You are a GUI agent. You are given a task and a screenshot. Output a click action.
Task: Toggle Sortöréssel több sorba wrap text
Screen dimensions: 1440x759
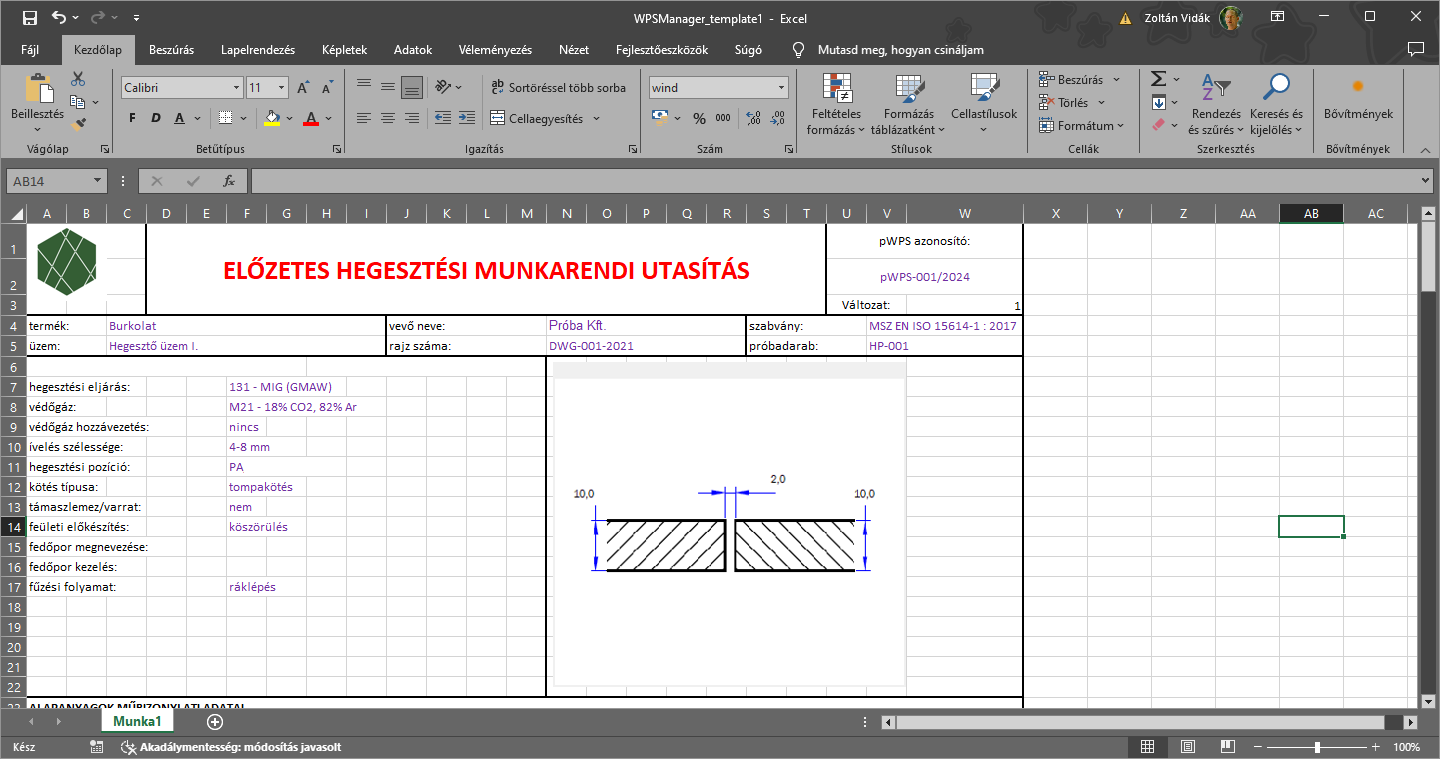558,88
